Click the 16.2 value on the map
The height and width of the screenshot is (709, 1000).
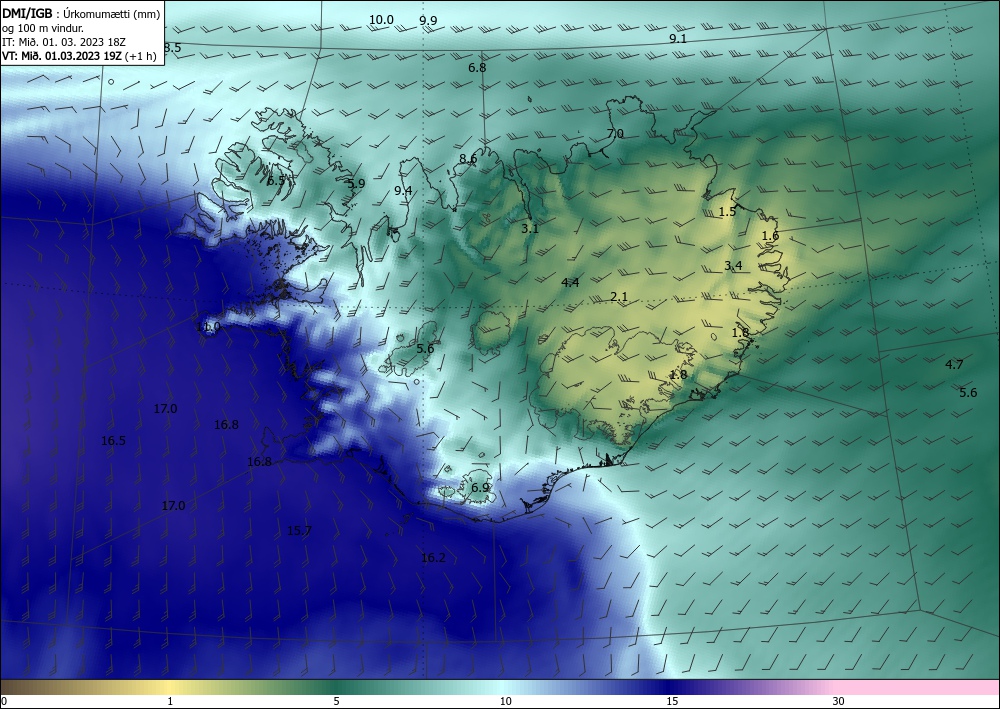pos(433,558)
